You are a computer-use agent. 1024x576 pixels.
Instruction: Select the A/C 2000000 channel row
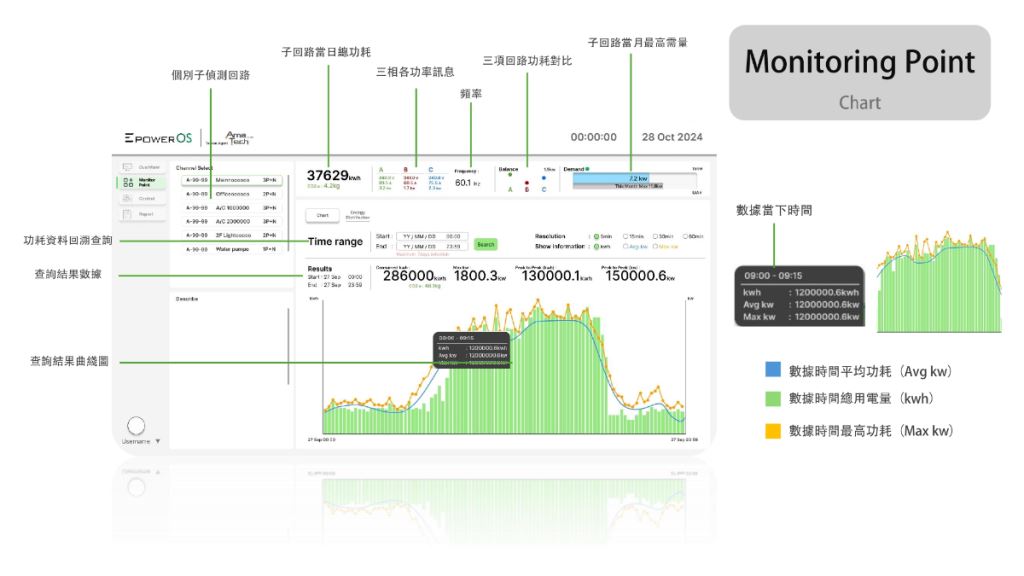click(x=232, y=221)
